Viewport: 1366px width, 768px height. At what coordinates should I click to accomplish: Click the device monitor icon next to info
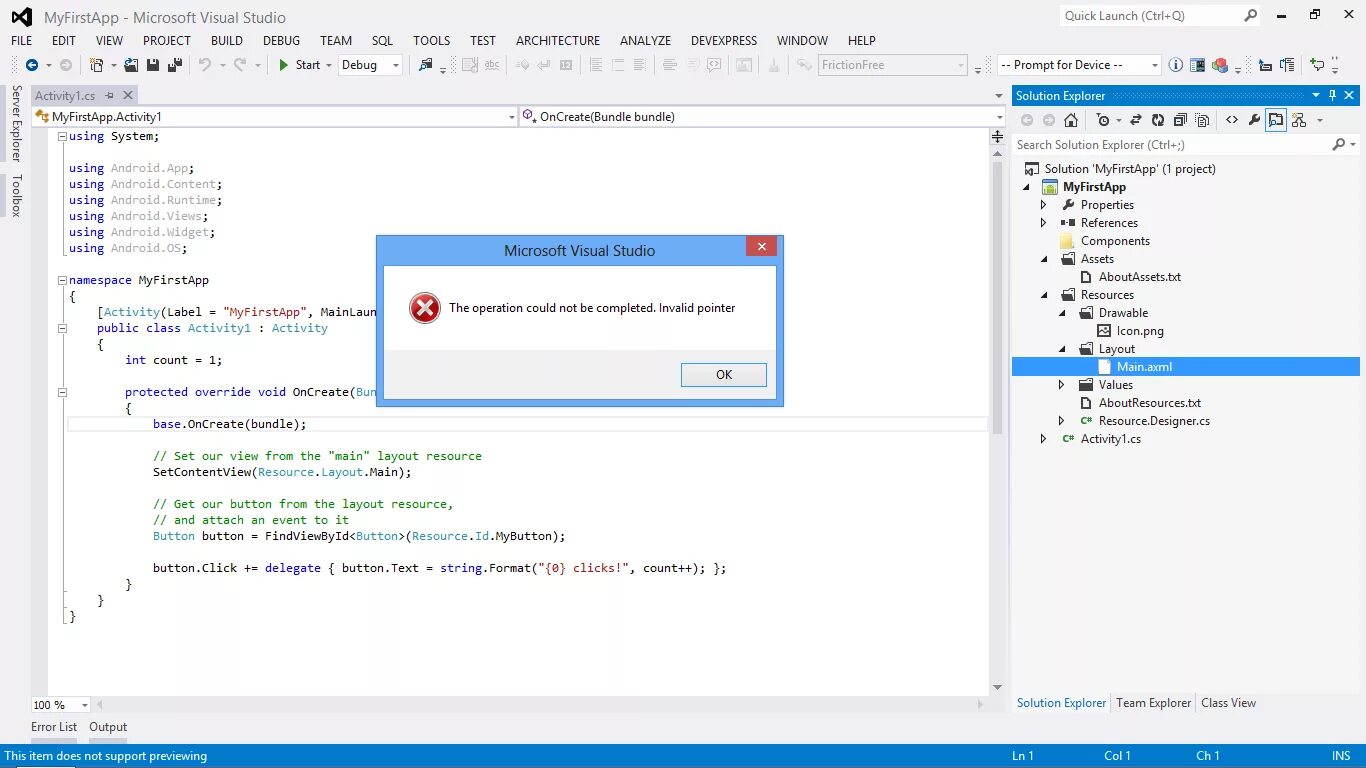click(x=1197, y=65)
